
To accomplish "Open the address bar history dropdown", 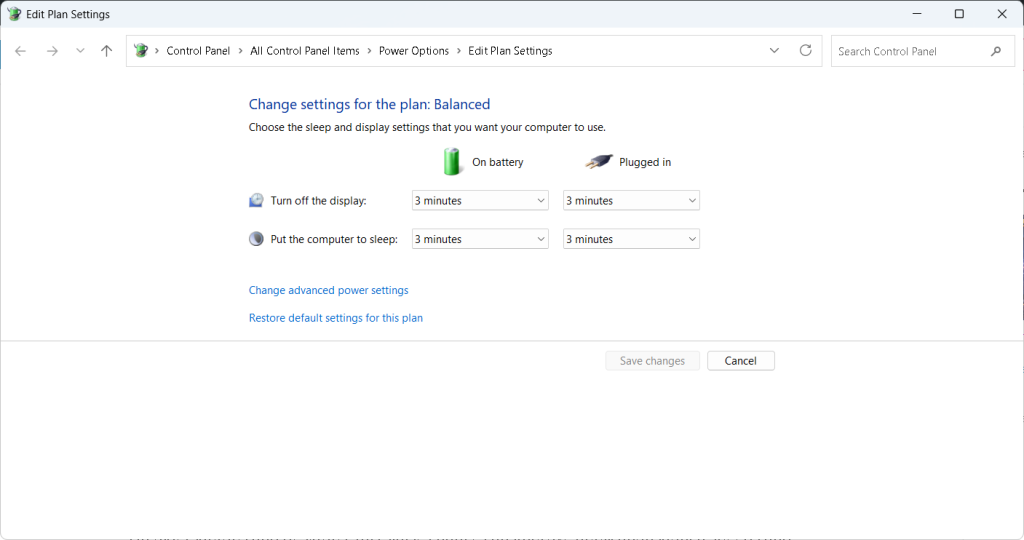I will tap(775, 50).
